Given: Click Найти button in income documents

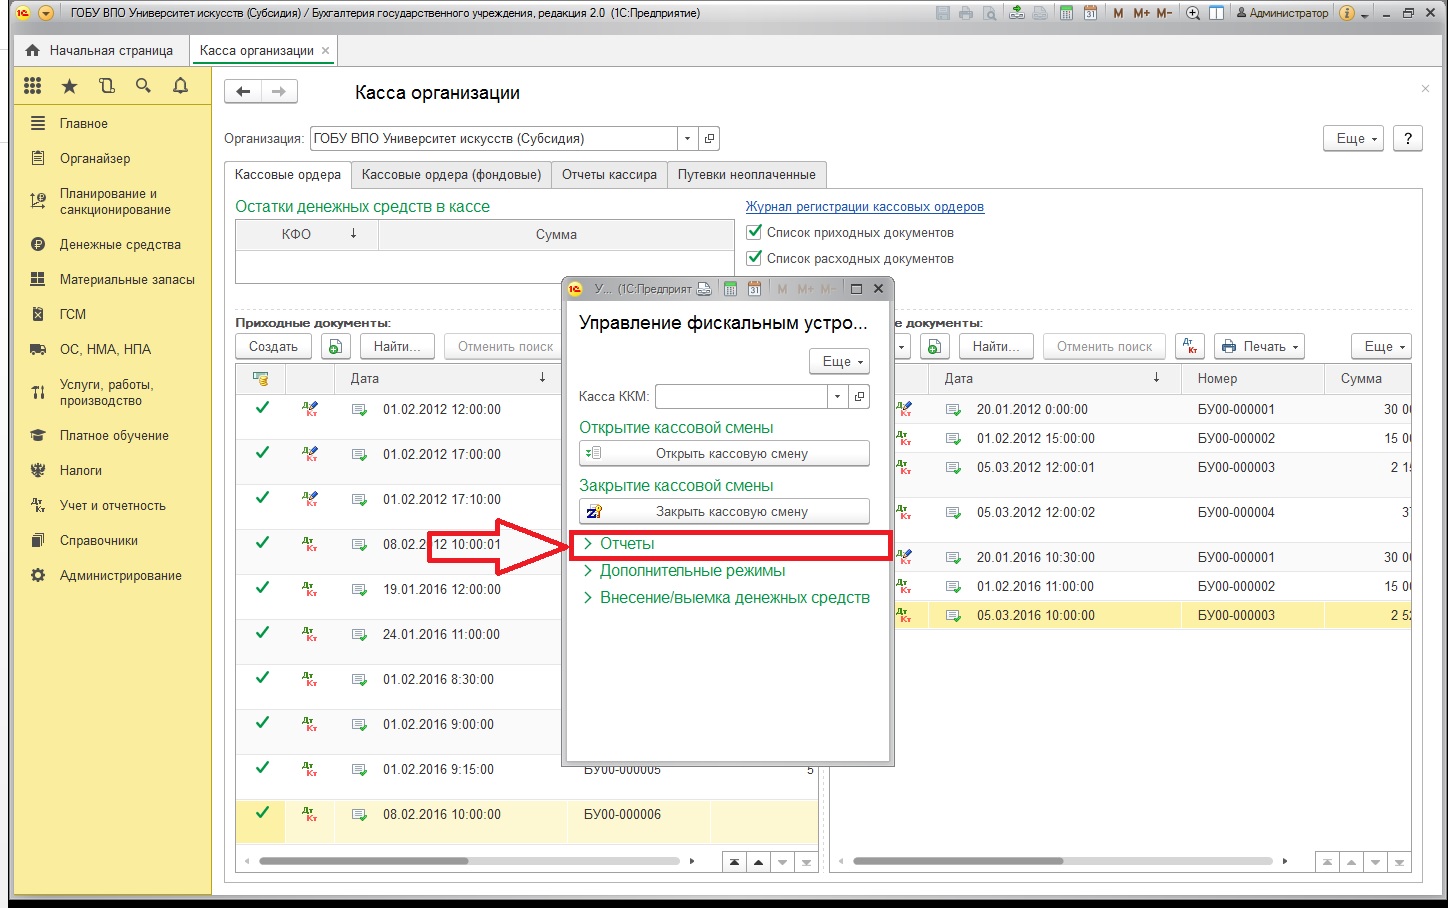Looking at the screenshot, I should pyautogui.click(x=397, y=346).
